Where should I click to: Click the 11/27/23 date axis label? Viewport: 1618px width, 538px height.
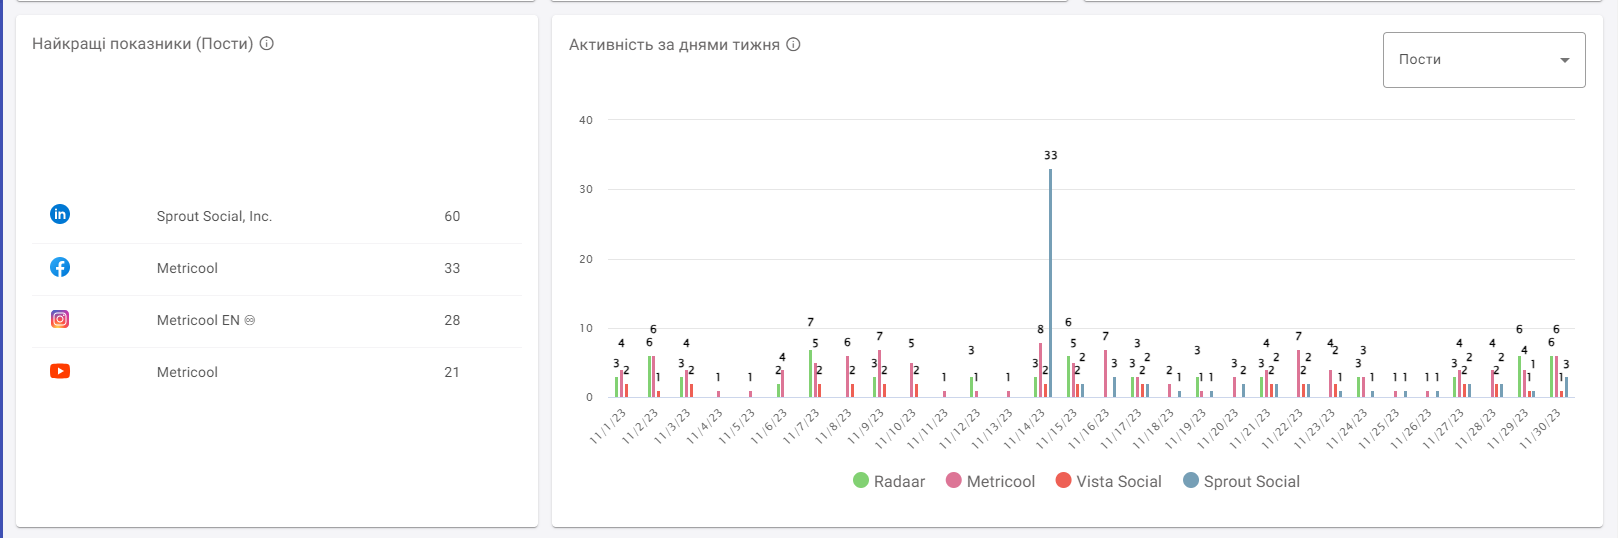[x=1443, y=429]
